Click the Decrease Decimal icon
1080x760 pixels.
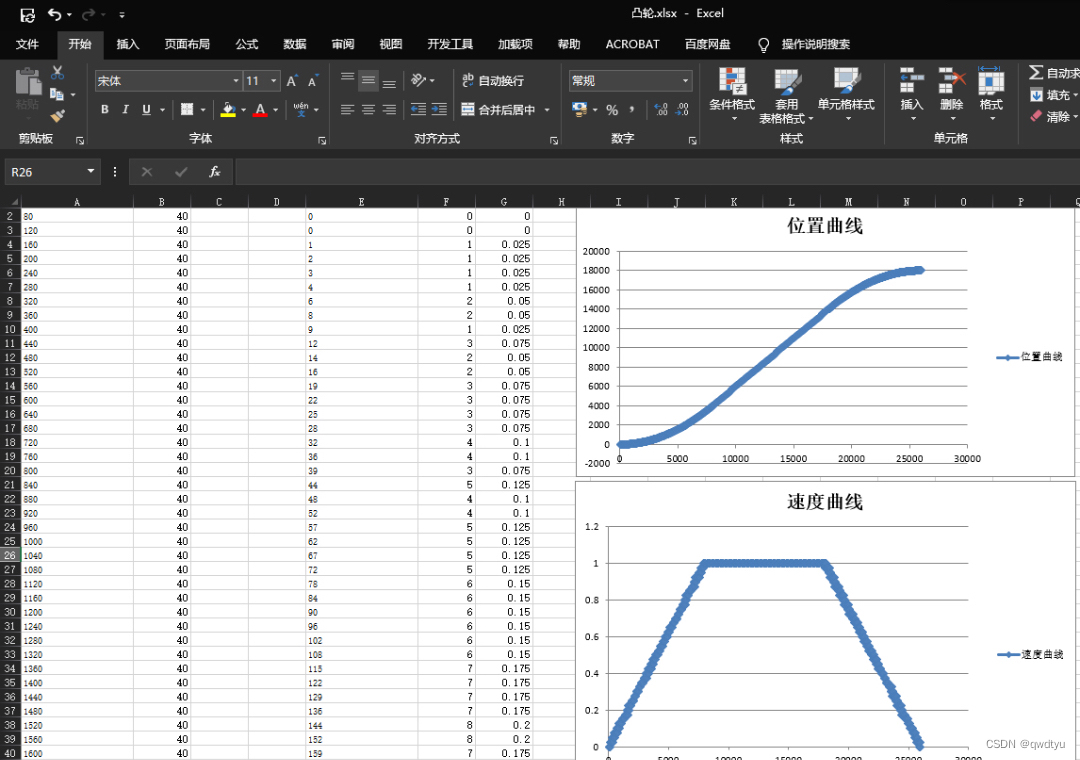click(x=683, y=110)
